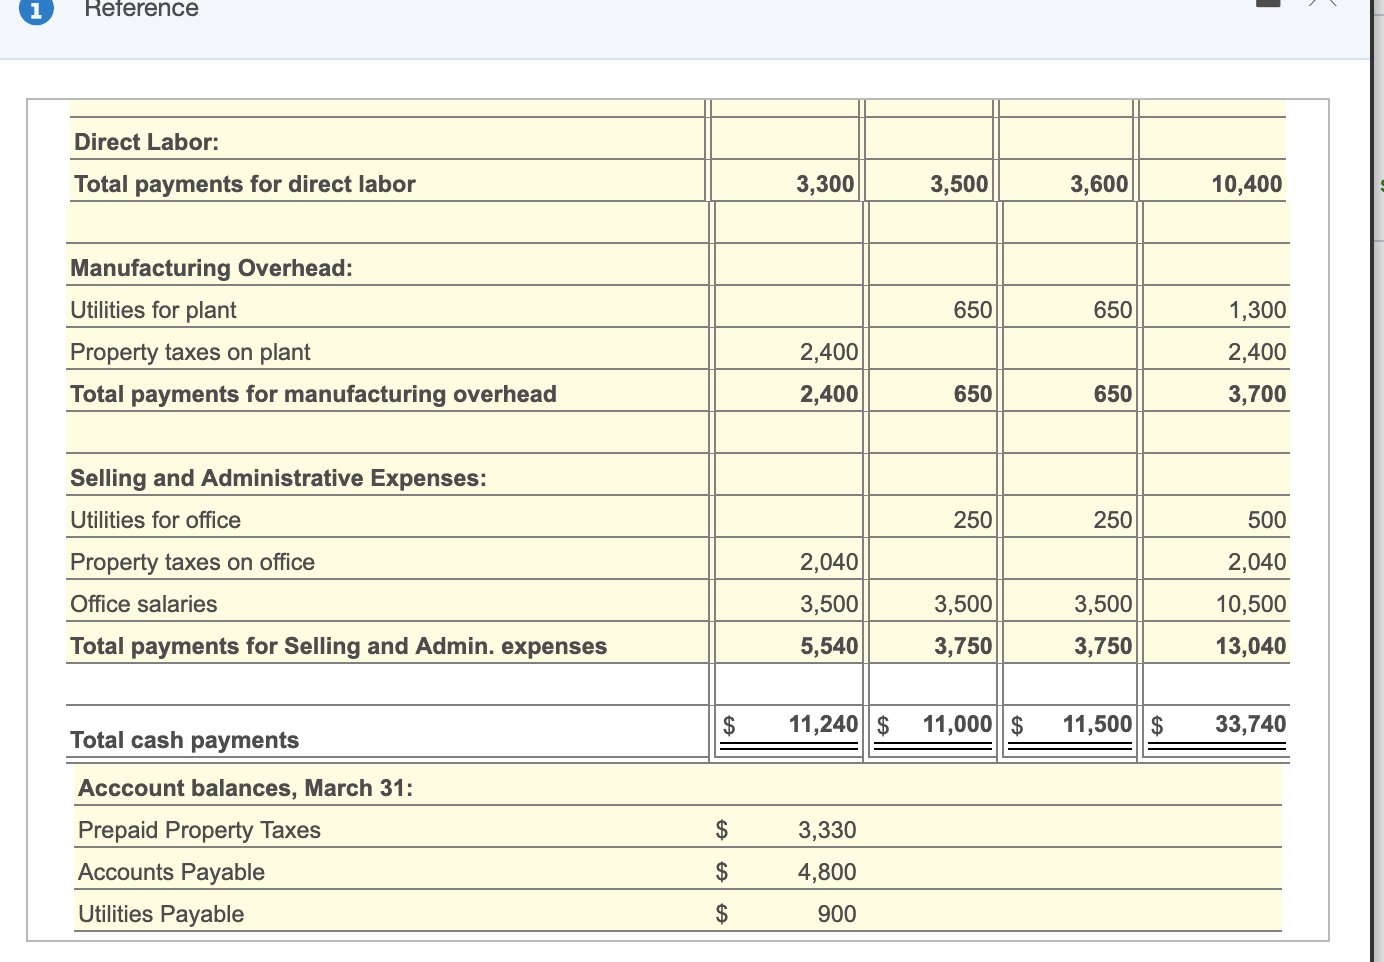1384x962 pixels.
Task: Select 'Utilities for office' row label
Action: click(x=155, y=520)
